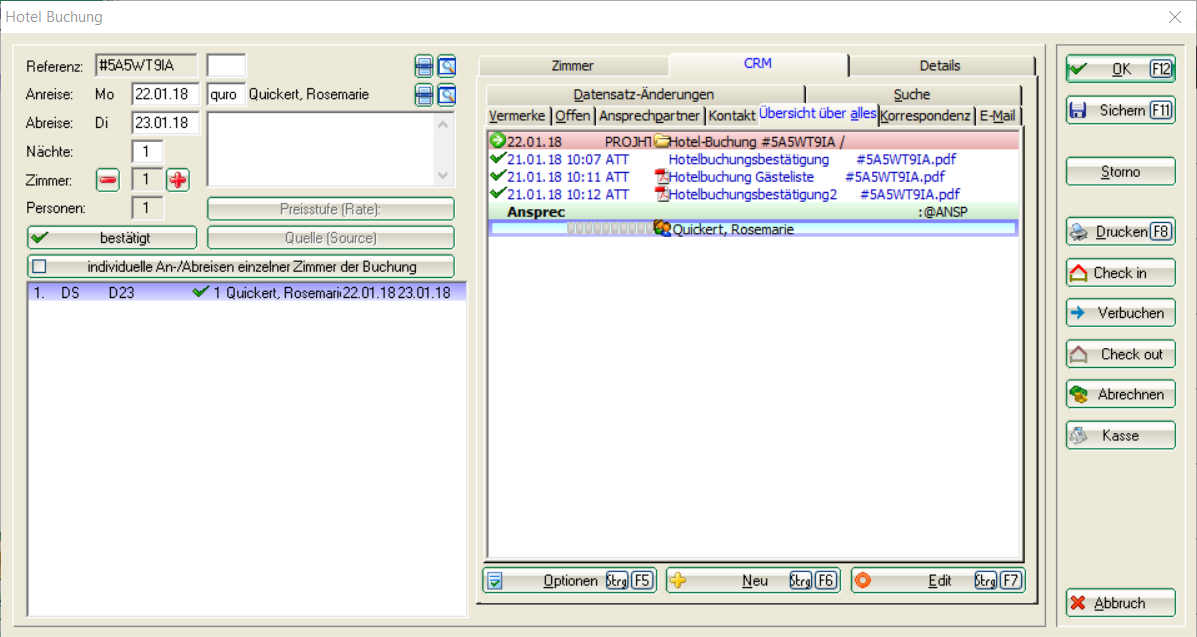Open the Quelle (Source) selector
The height and width of the screenshot is (637, 1197).
tap(330, 238)
